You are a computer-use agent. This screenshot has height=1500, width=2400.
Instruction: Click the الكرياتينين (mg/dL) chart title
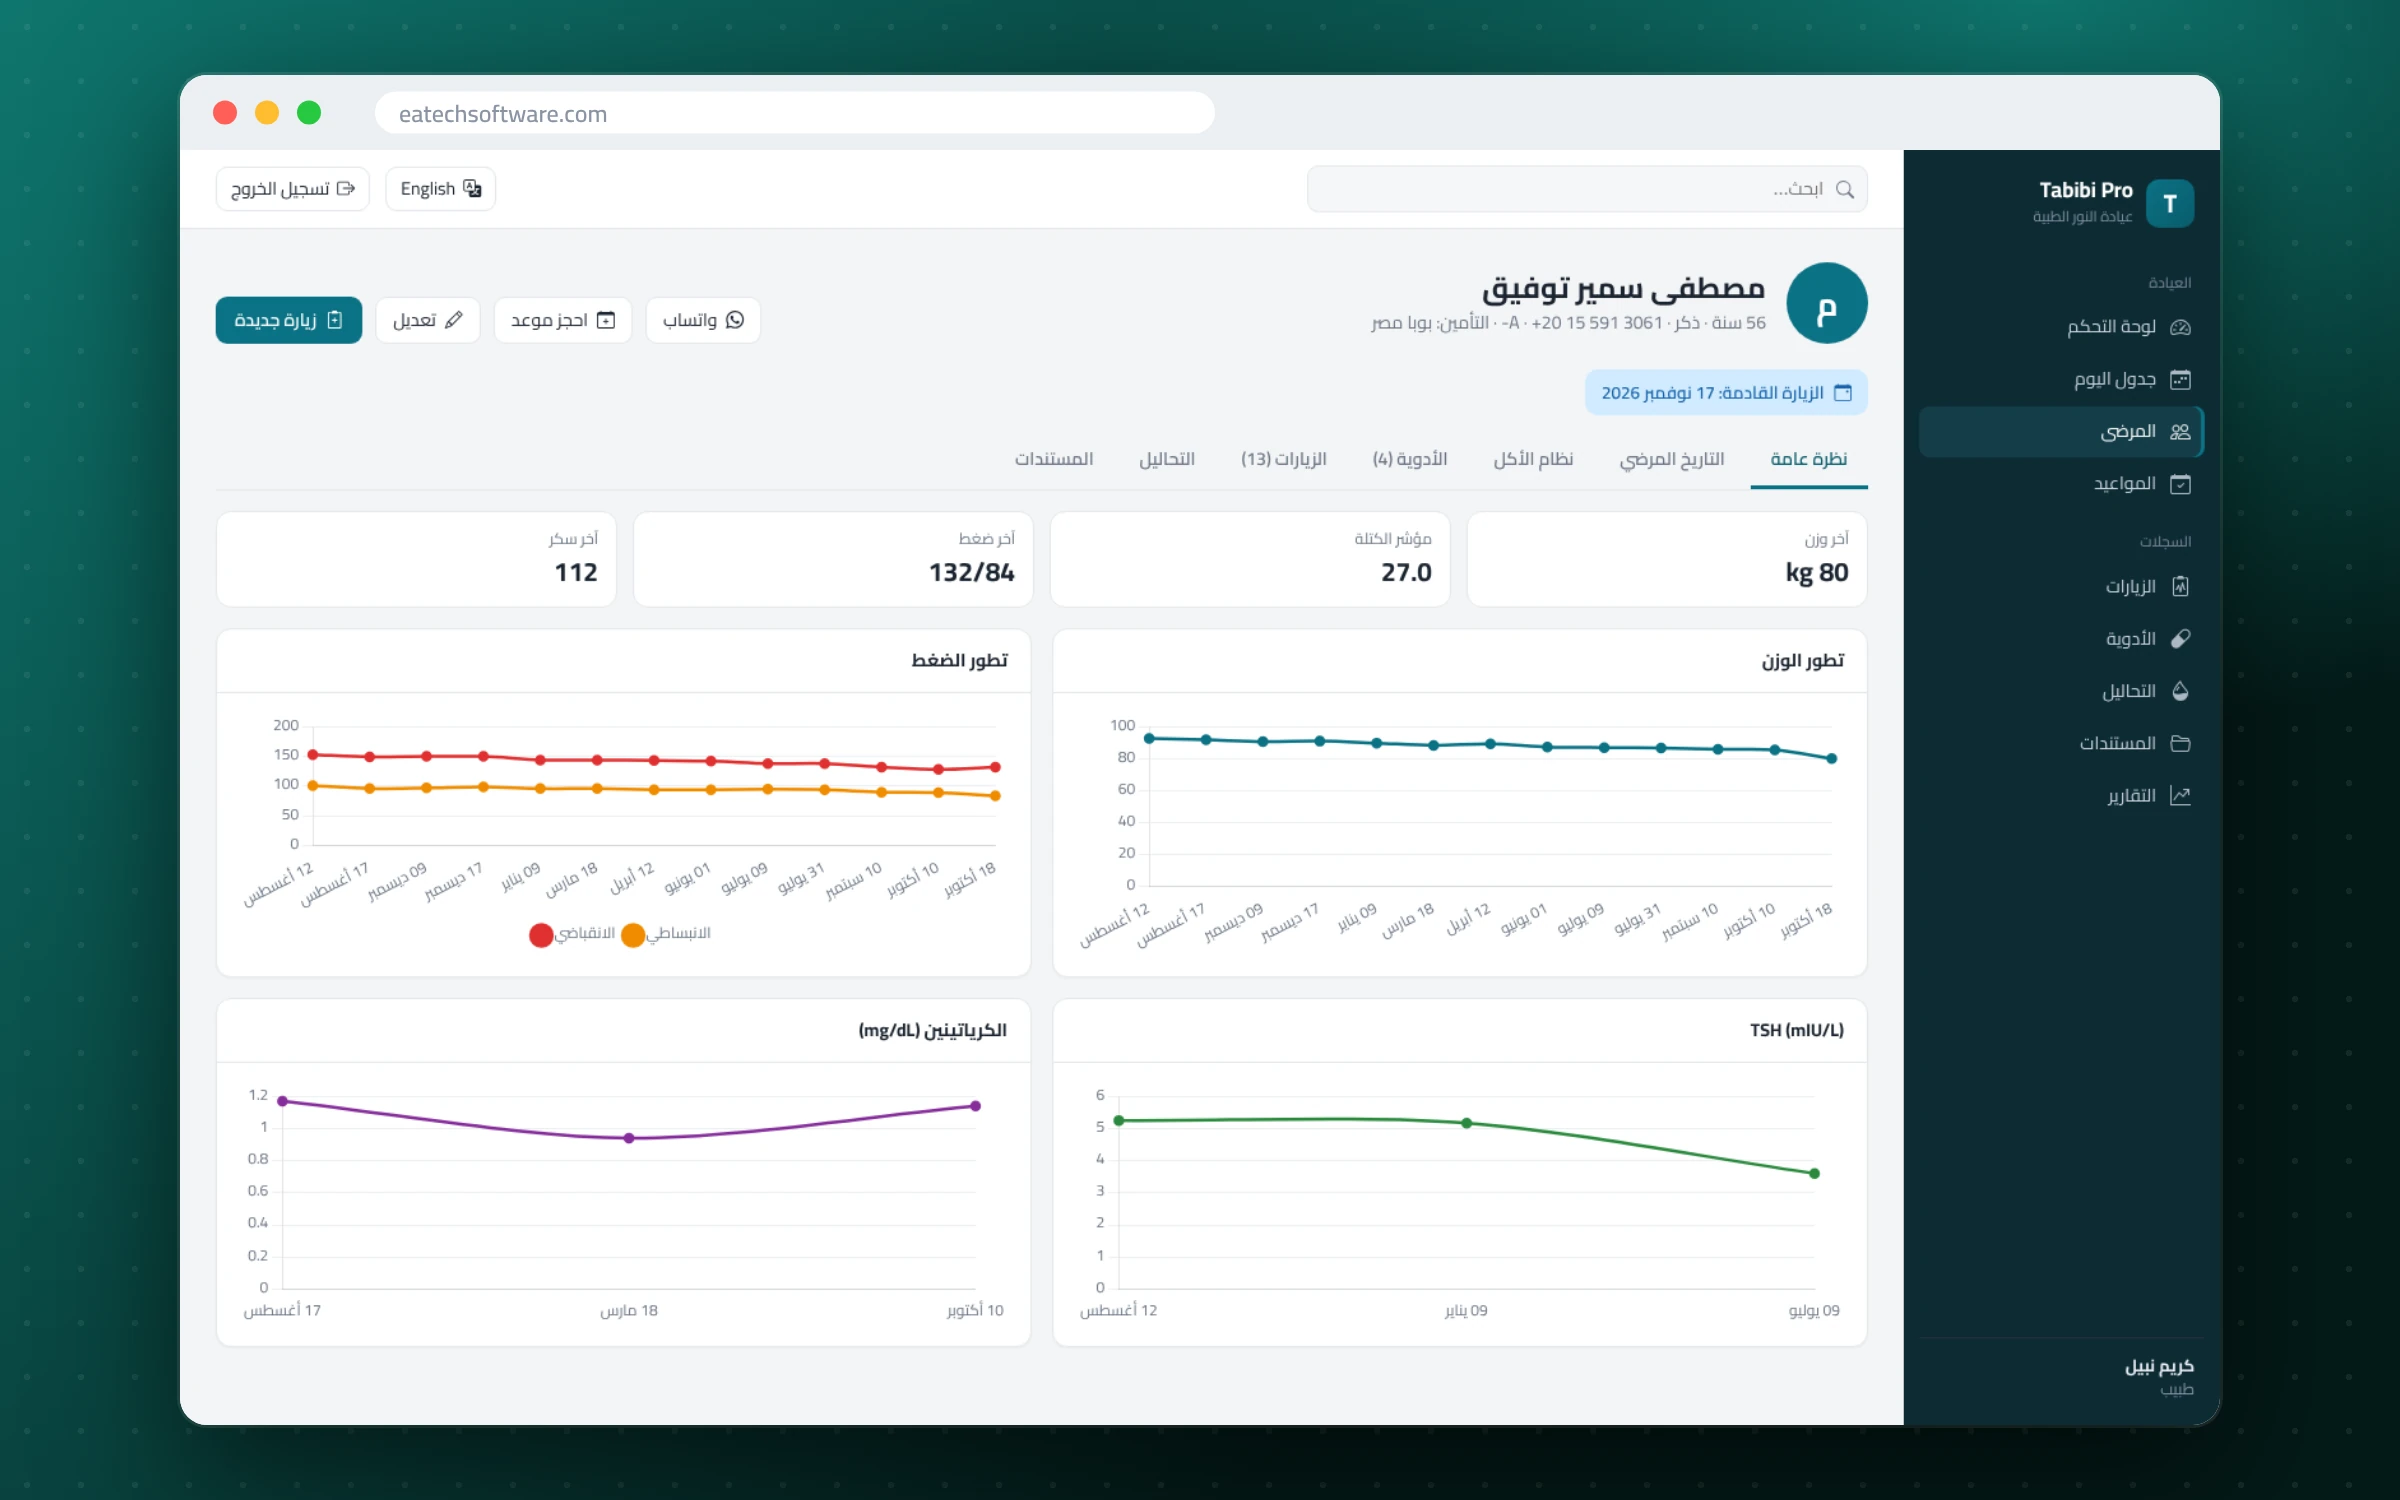(x=932, y=1030)
